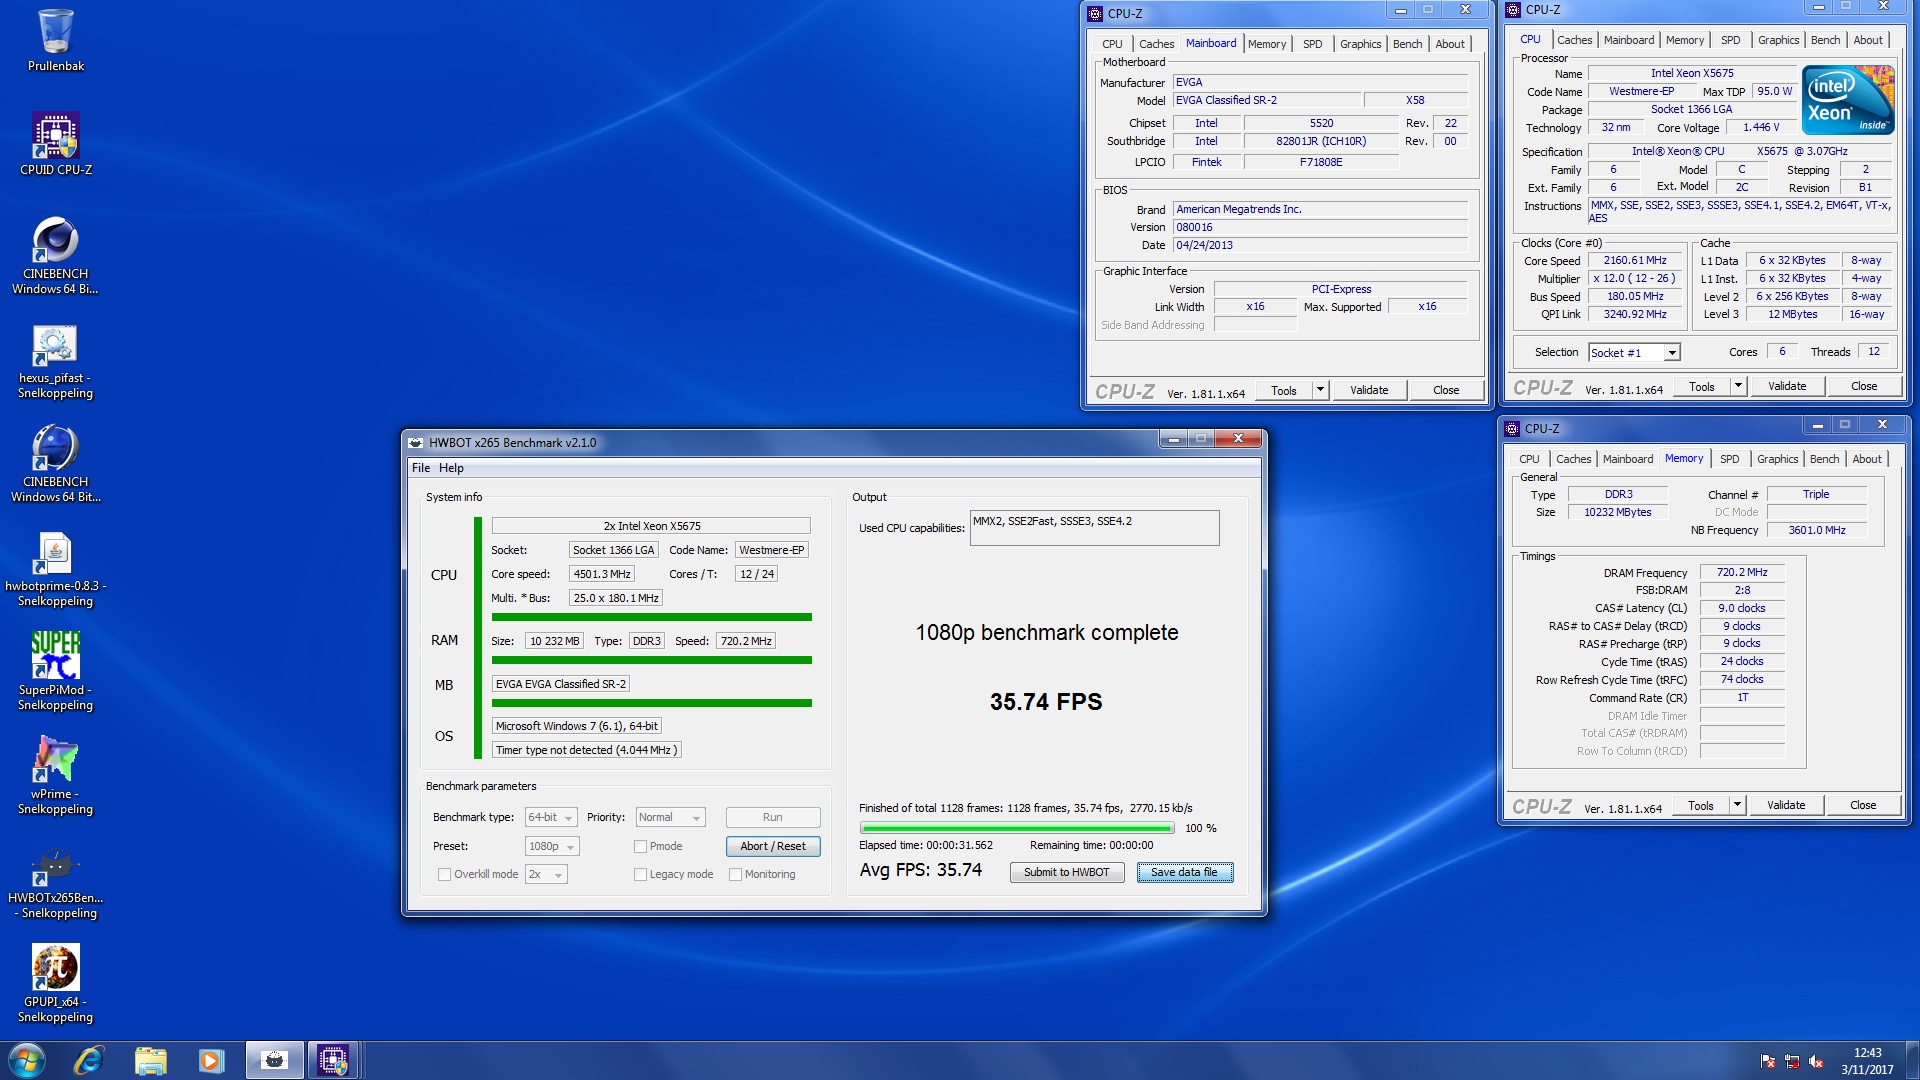Click green RAM detection bar
1920x1080 pixels.
point(651,660)
